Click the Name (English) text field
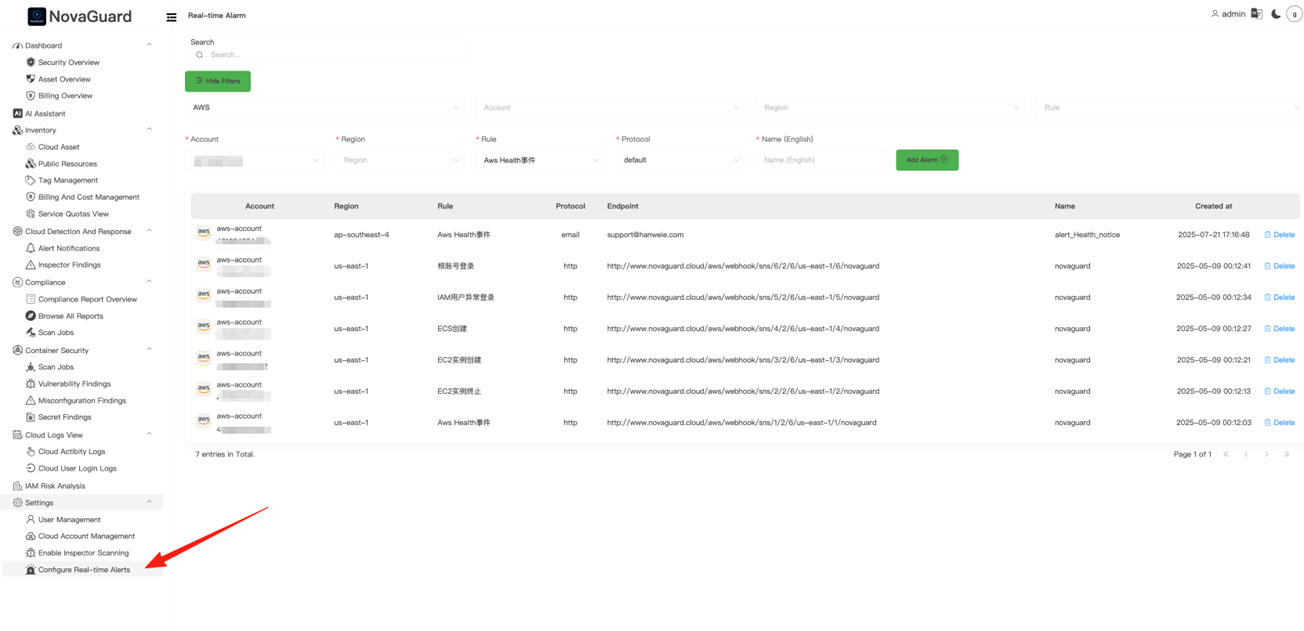Viewport: 1304px width, 631px height. point(820,160)
